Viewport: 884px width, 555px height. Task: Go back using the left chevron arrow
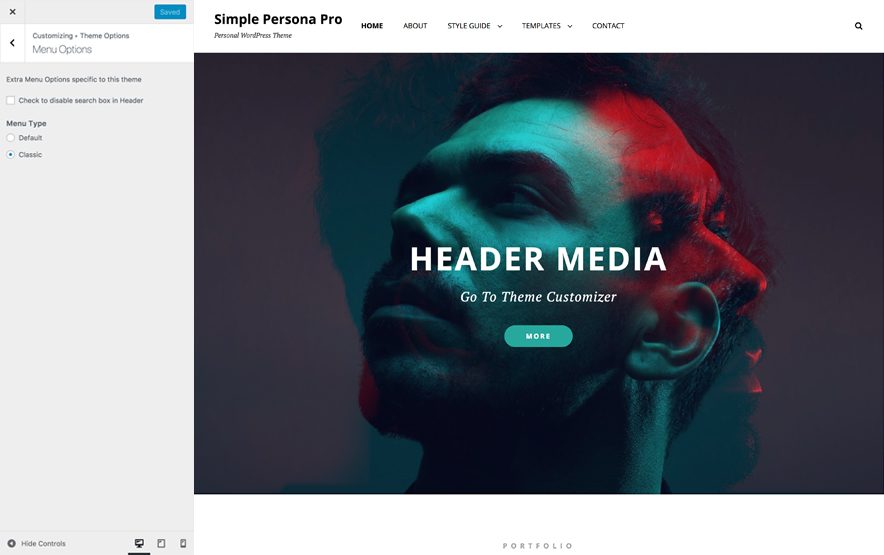click(x=12, y=43)
